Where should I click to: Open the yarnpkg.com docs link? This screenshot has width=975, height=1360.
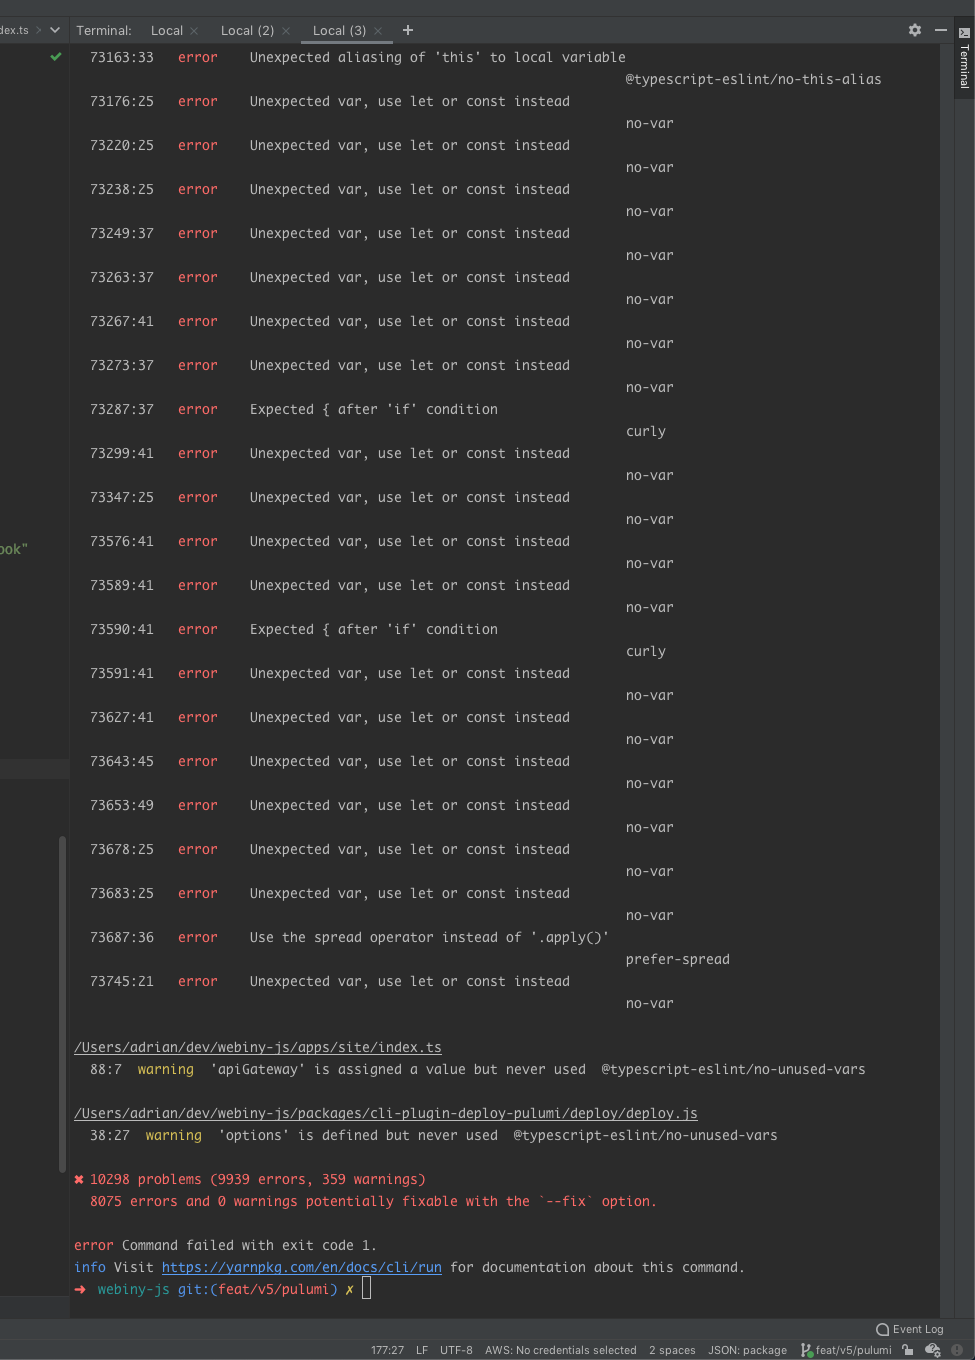click(302, 1267)
